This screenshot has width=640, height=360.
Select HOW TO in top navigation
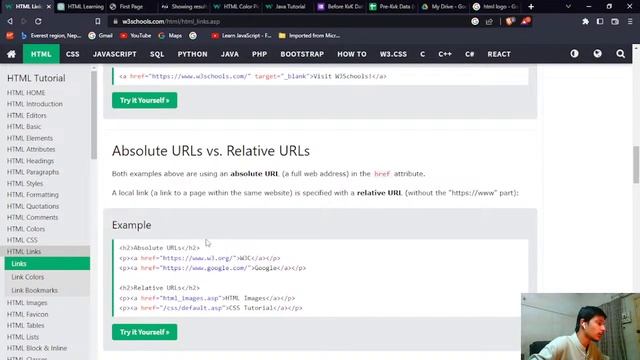point(352,54)
